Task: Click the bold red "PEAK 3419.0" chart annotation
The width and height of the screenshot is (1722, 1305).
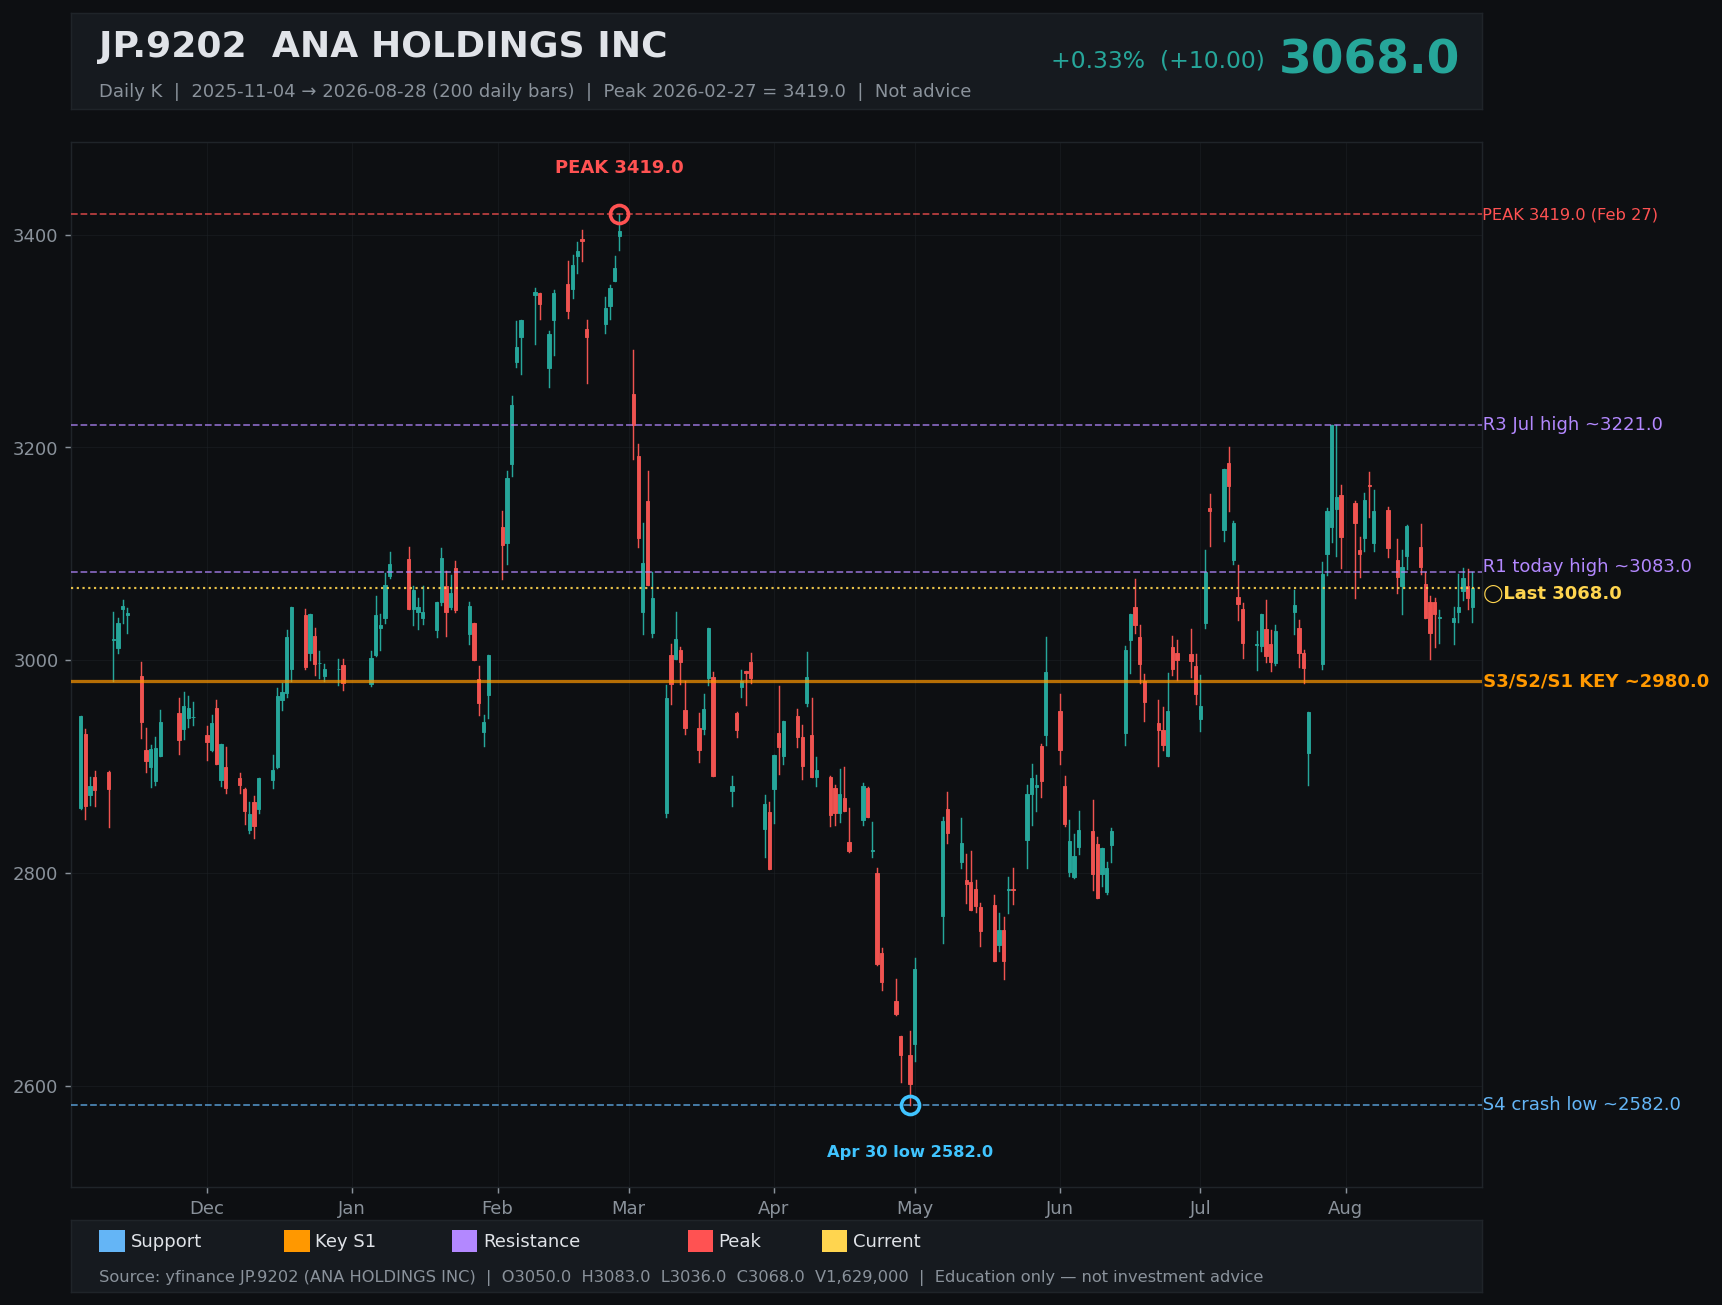Action: 619,167
